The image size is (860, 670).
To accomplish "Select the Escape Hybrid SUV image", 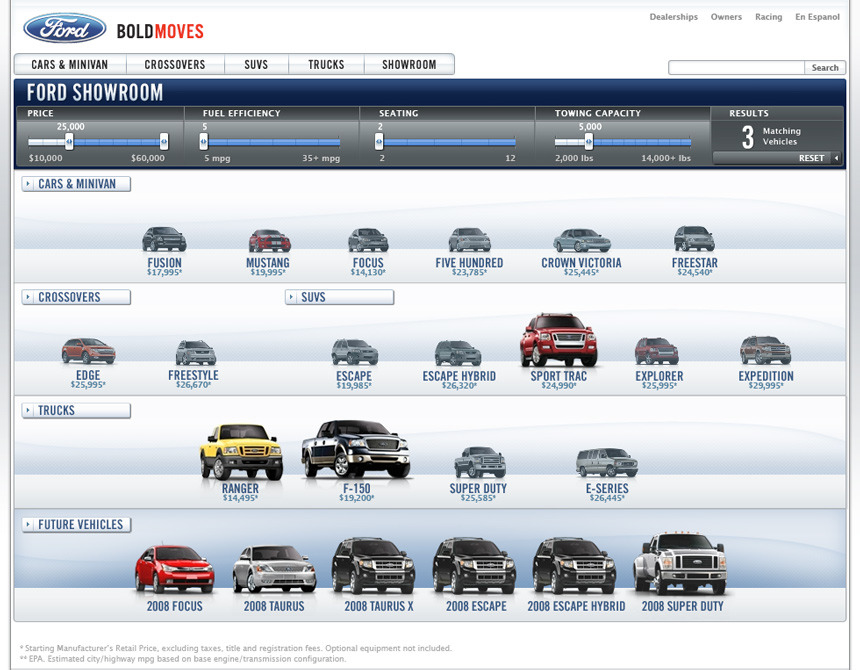I will point(458,353).
